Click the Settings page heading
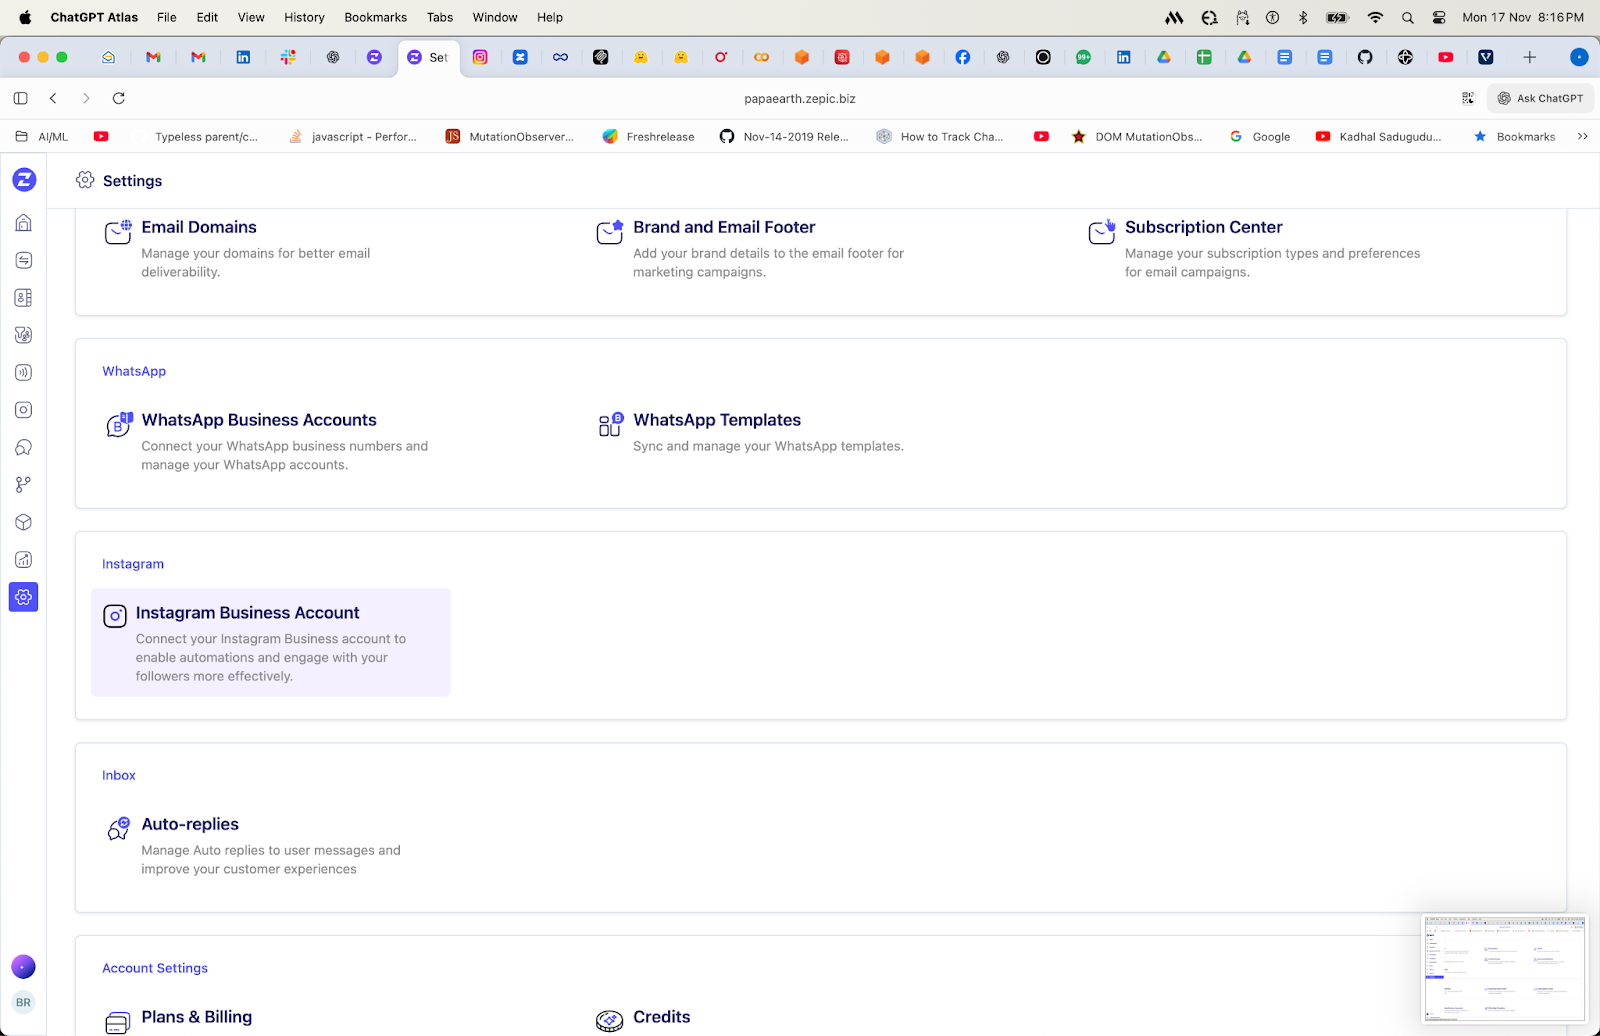The height and width of the screenshot is (1036, 1600). point(132,181)
